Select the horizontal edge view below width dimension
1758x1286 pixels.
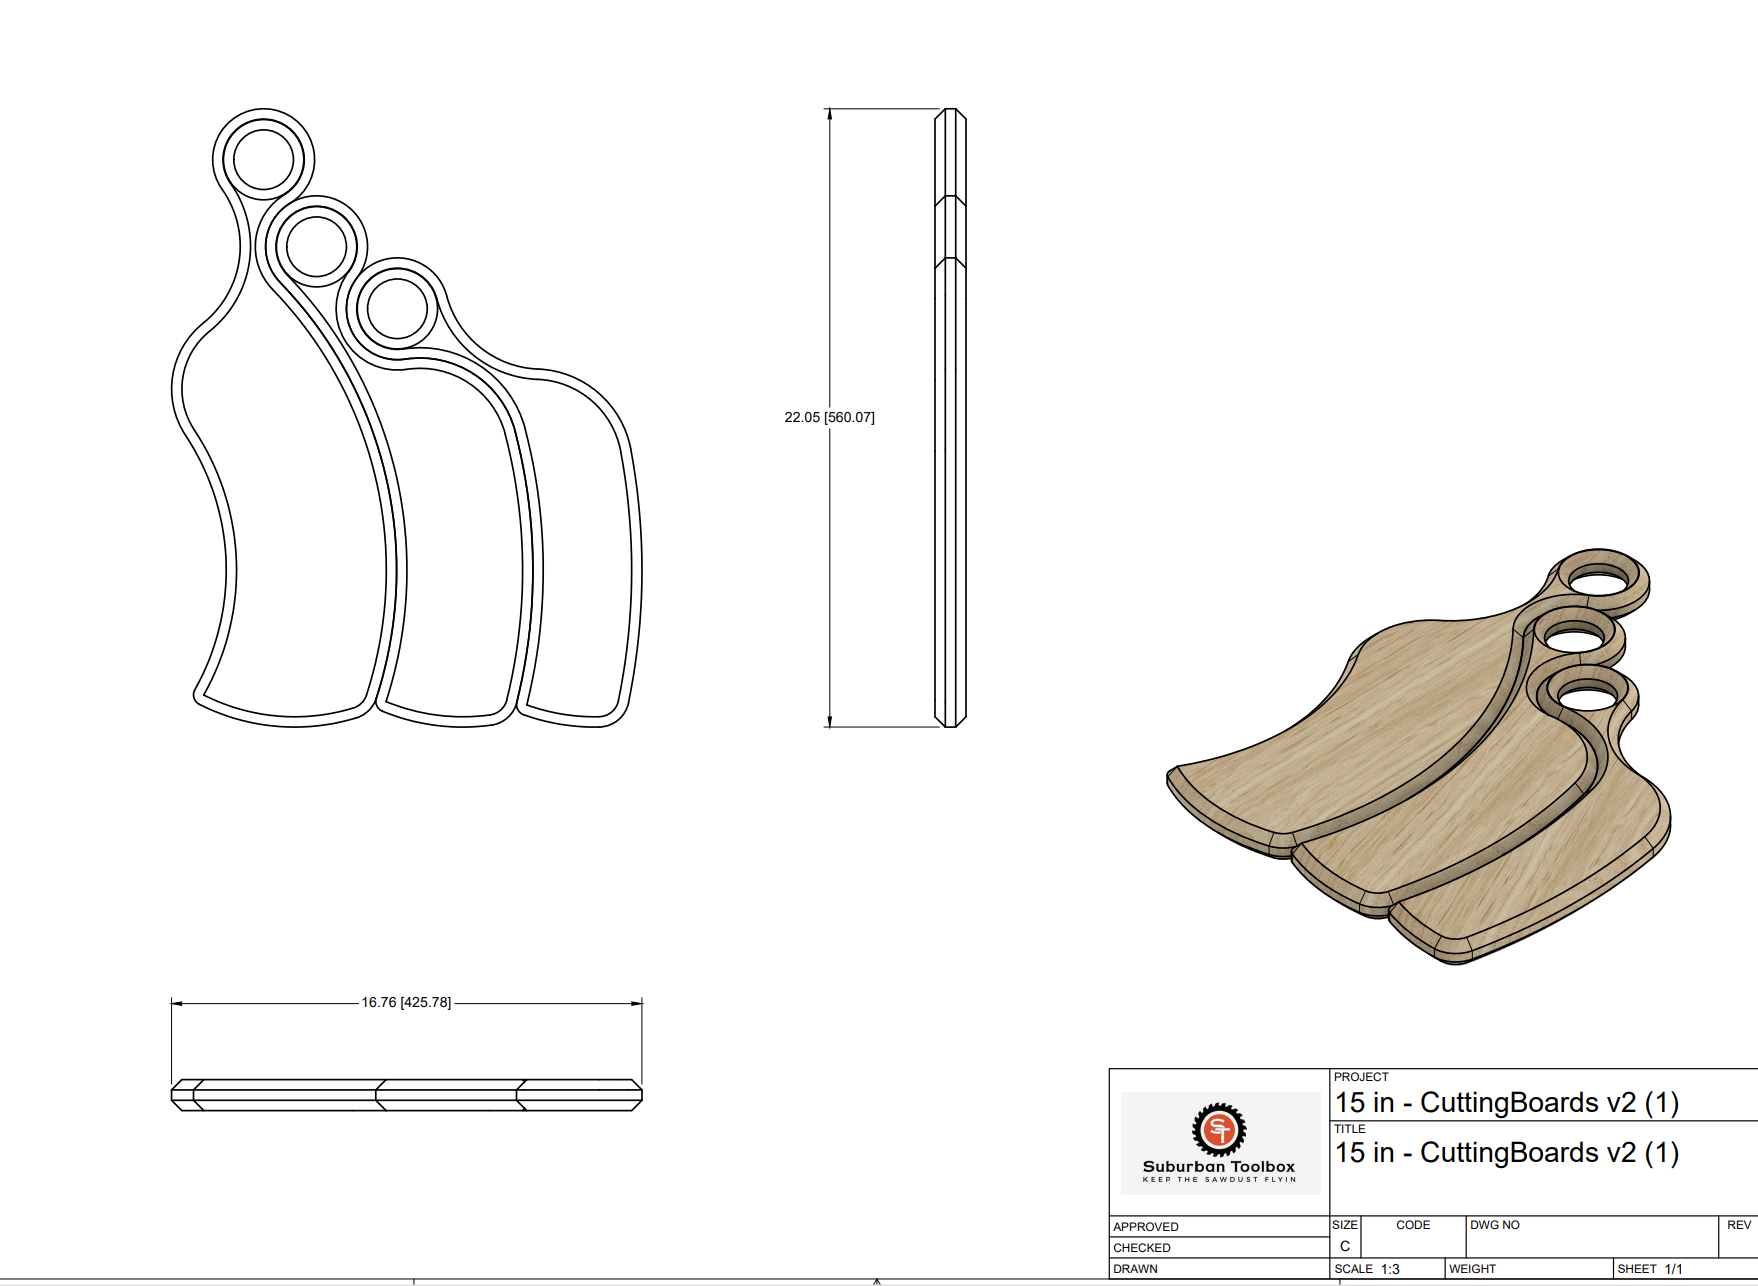[406, 1095]
